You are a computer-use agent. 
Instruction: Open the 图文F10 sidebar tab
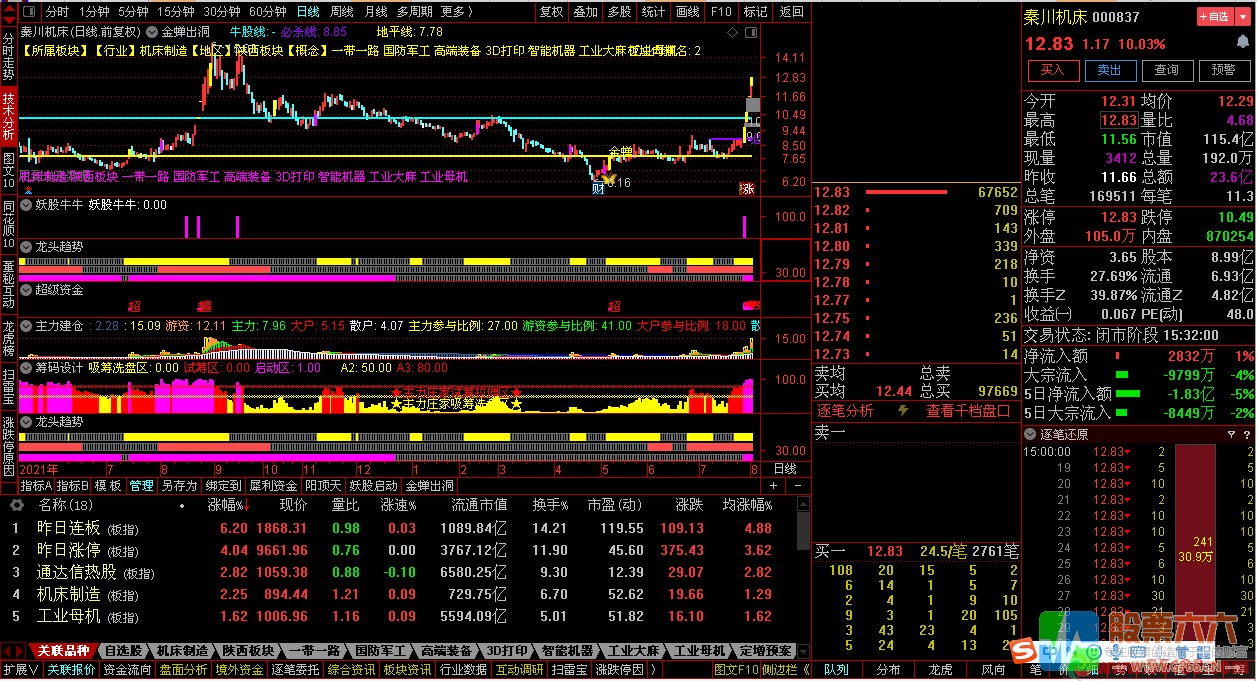(x=9, y=172)
